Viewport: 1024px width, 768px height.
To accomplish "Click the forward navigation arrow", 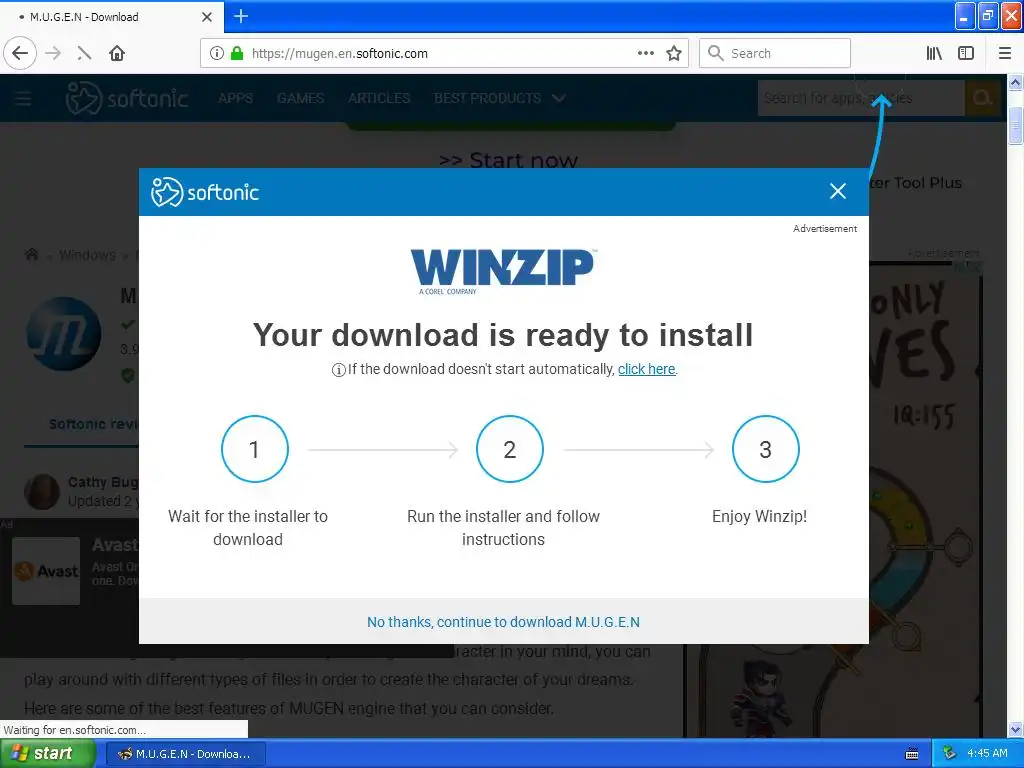I will [x=53, y=53].
